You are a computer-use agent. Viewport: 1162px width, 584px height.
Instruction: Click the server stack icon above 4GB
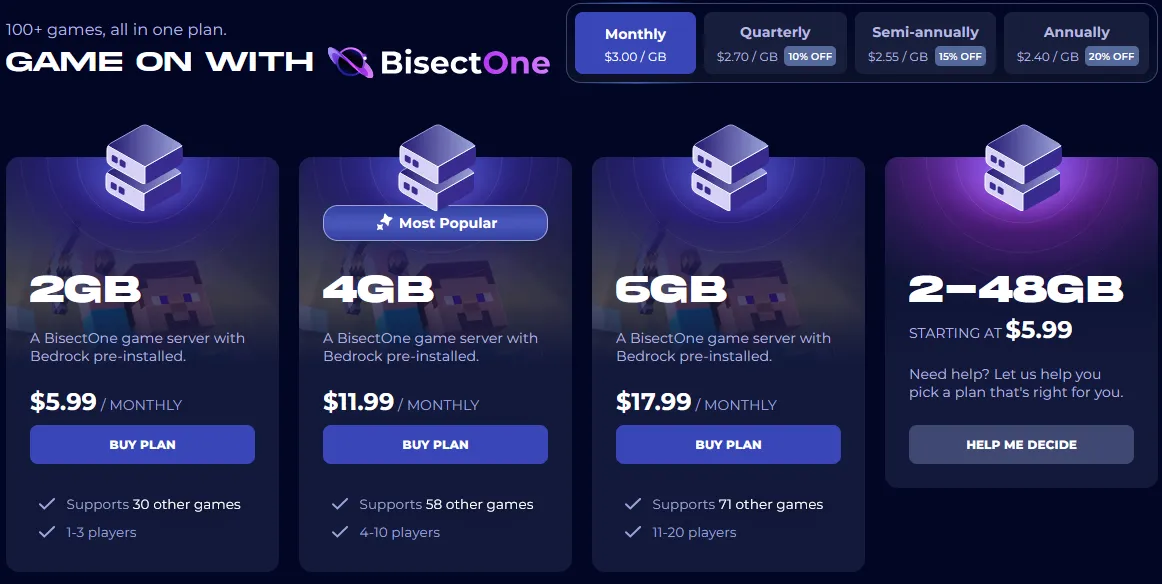[x=436, y=166]
